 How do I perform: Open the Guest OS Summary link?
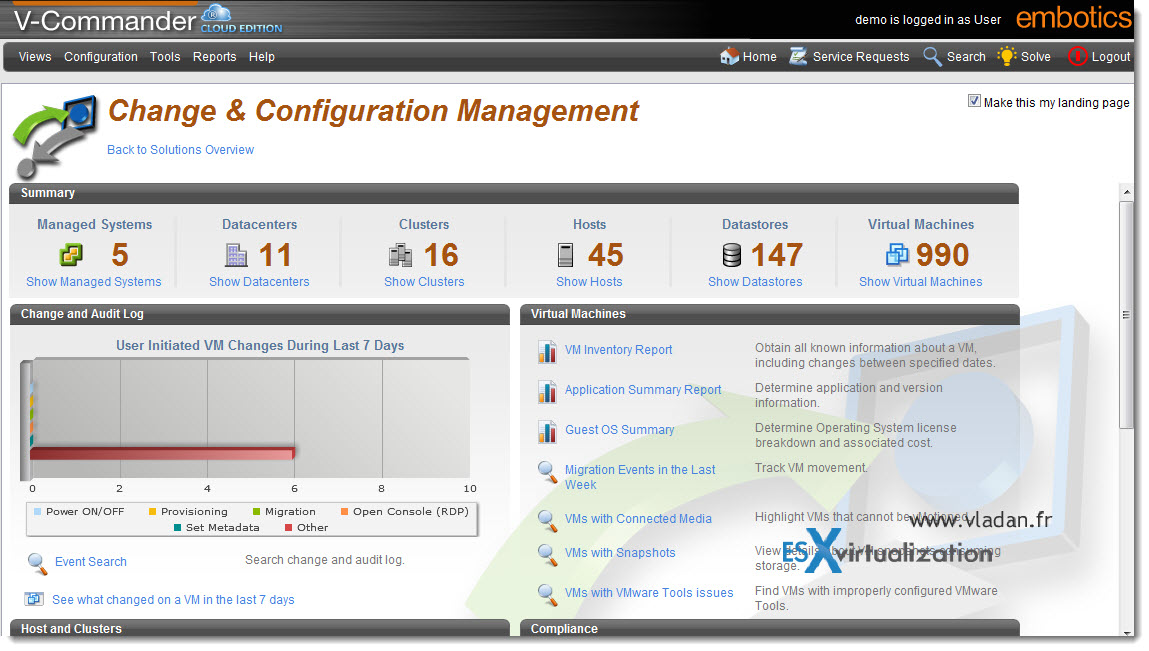619,430
